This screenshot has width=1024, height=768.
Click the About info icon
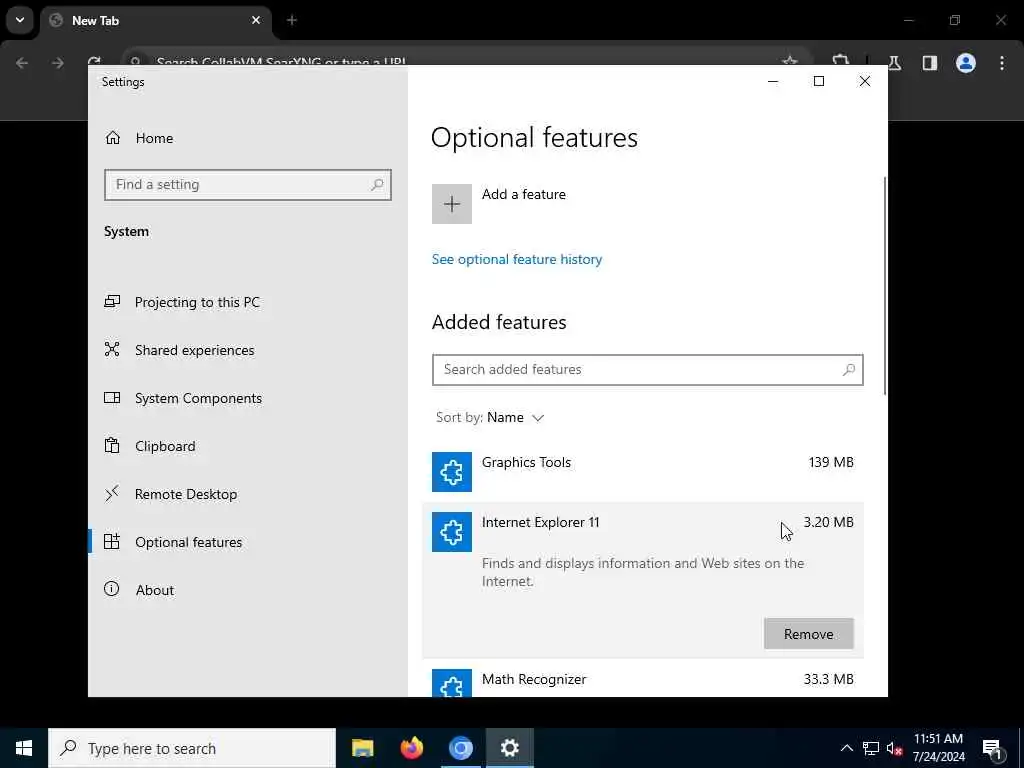(x=112, y=589)
